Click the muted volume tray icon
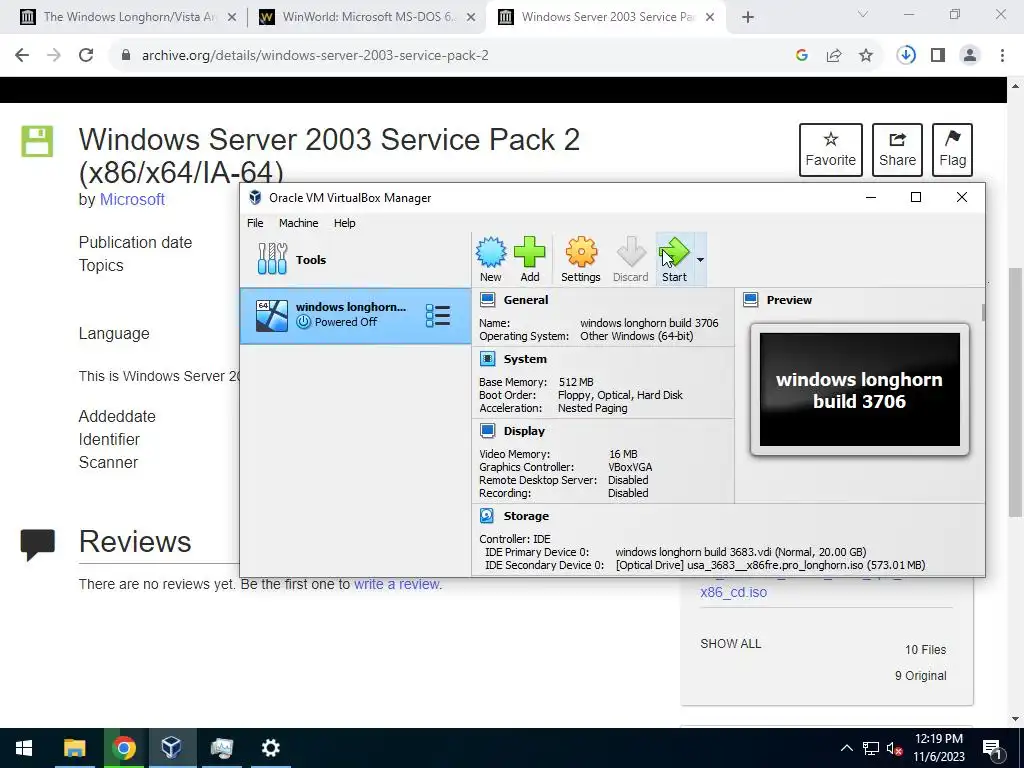1024x768 pixels. 895,748
